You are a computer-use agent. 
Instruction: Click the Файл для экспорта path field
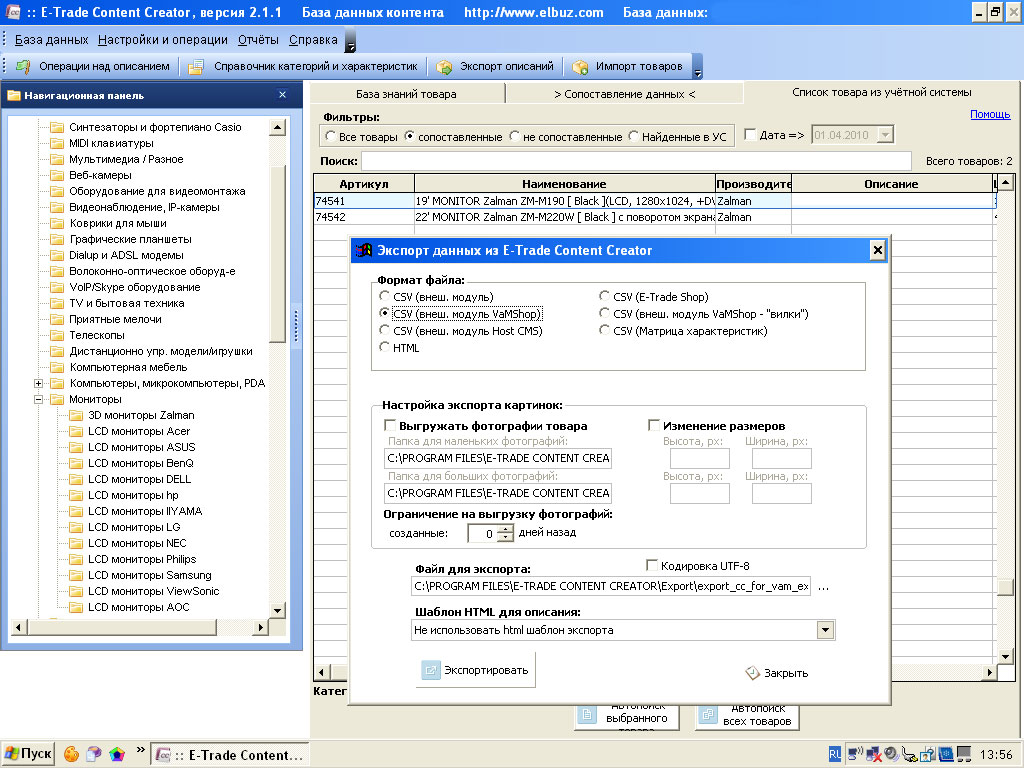[x=611, y=586]
